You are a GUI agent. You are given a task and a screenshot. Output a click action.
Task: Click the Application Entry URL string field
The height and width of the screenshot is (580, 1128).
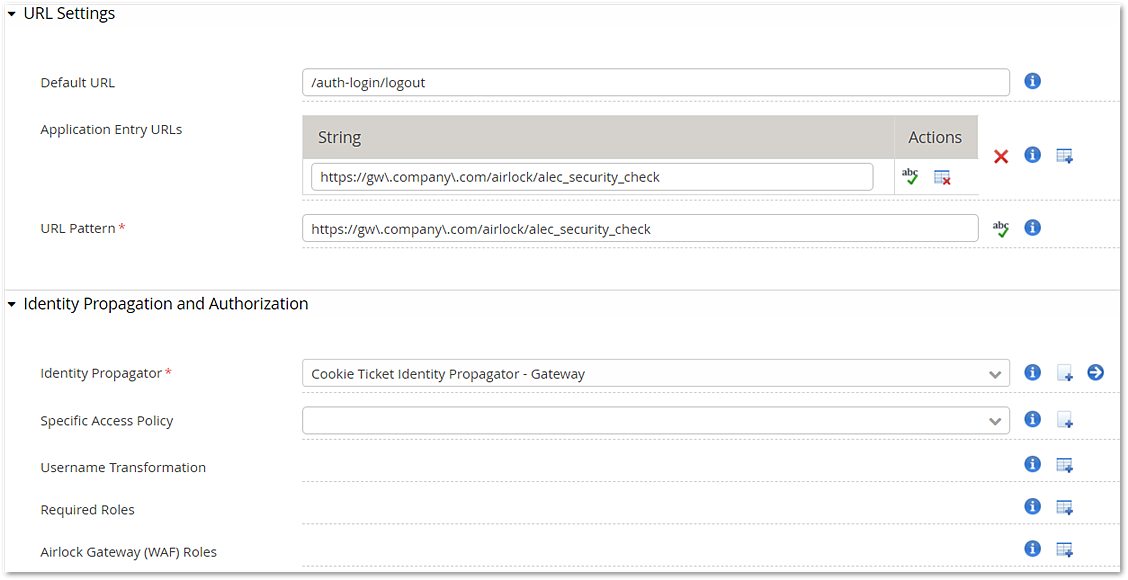tap(592, 177)
